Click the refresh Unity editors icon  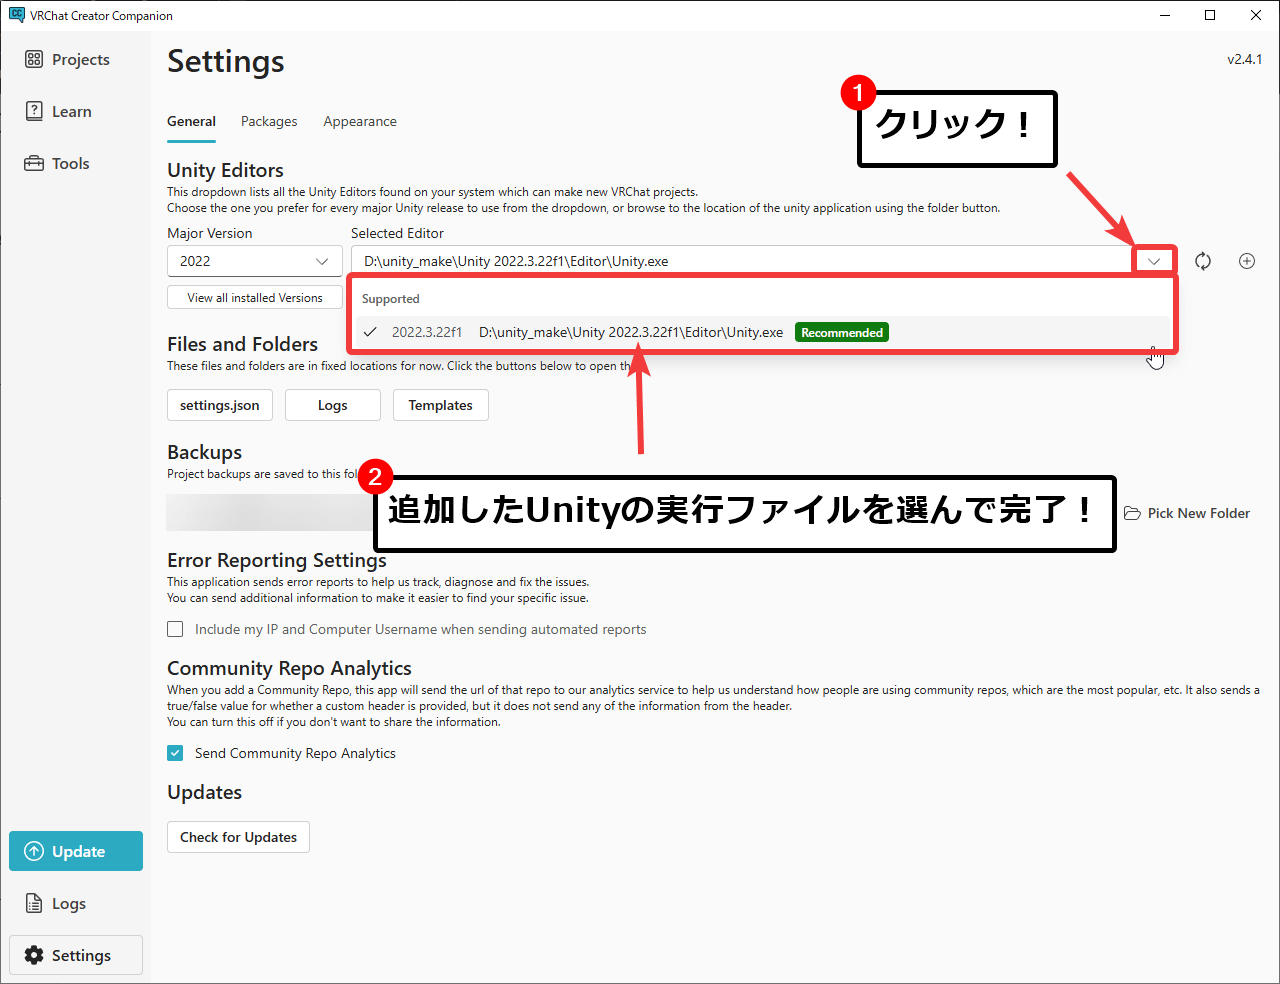(1203, 261)
